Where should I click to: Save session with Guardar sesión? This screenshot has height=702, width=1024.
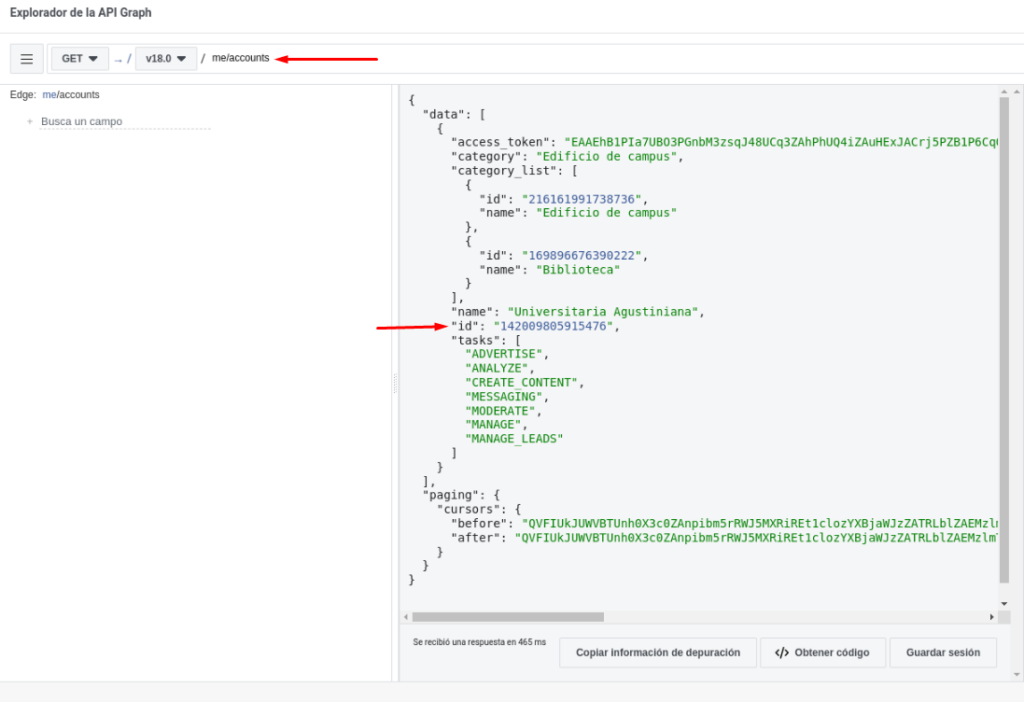tap(942, 653)
